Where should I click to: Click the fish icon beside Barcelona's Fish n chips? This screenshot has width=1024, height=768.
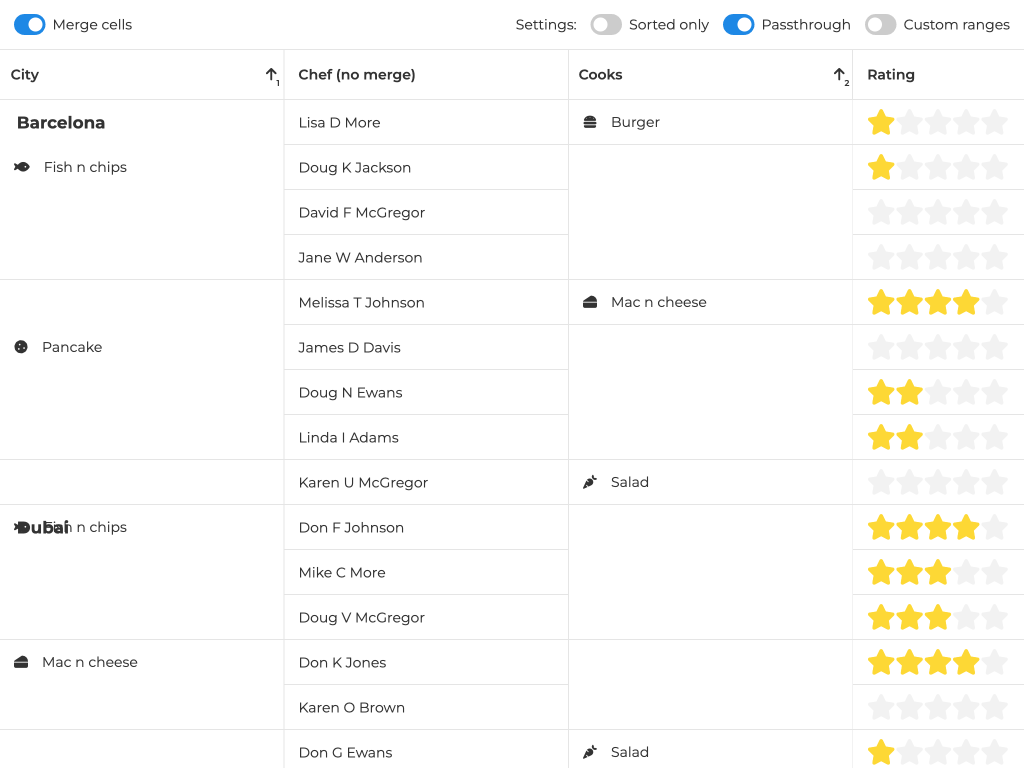(22, 167)
